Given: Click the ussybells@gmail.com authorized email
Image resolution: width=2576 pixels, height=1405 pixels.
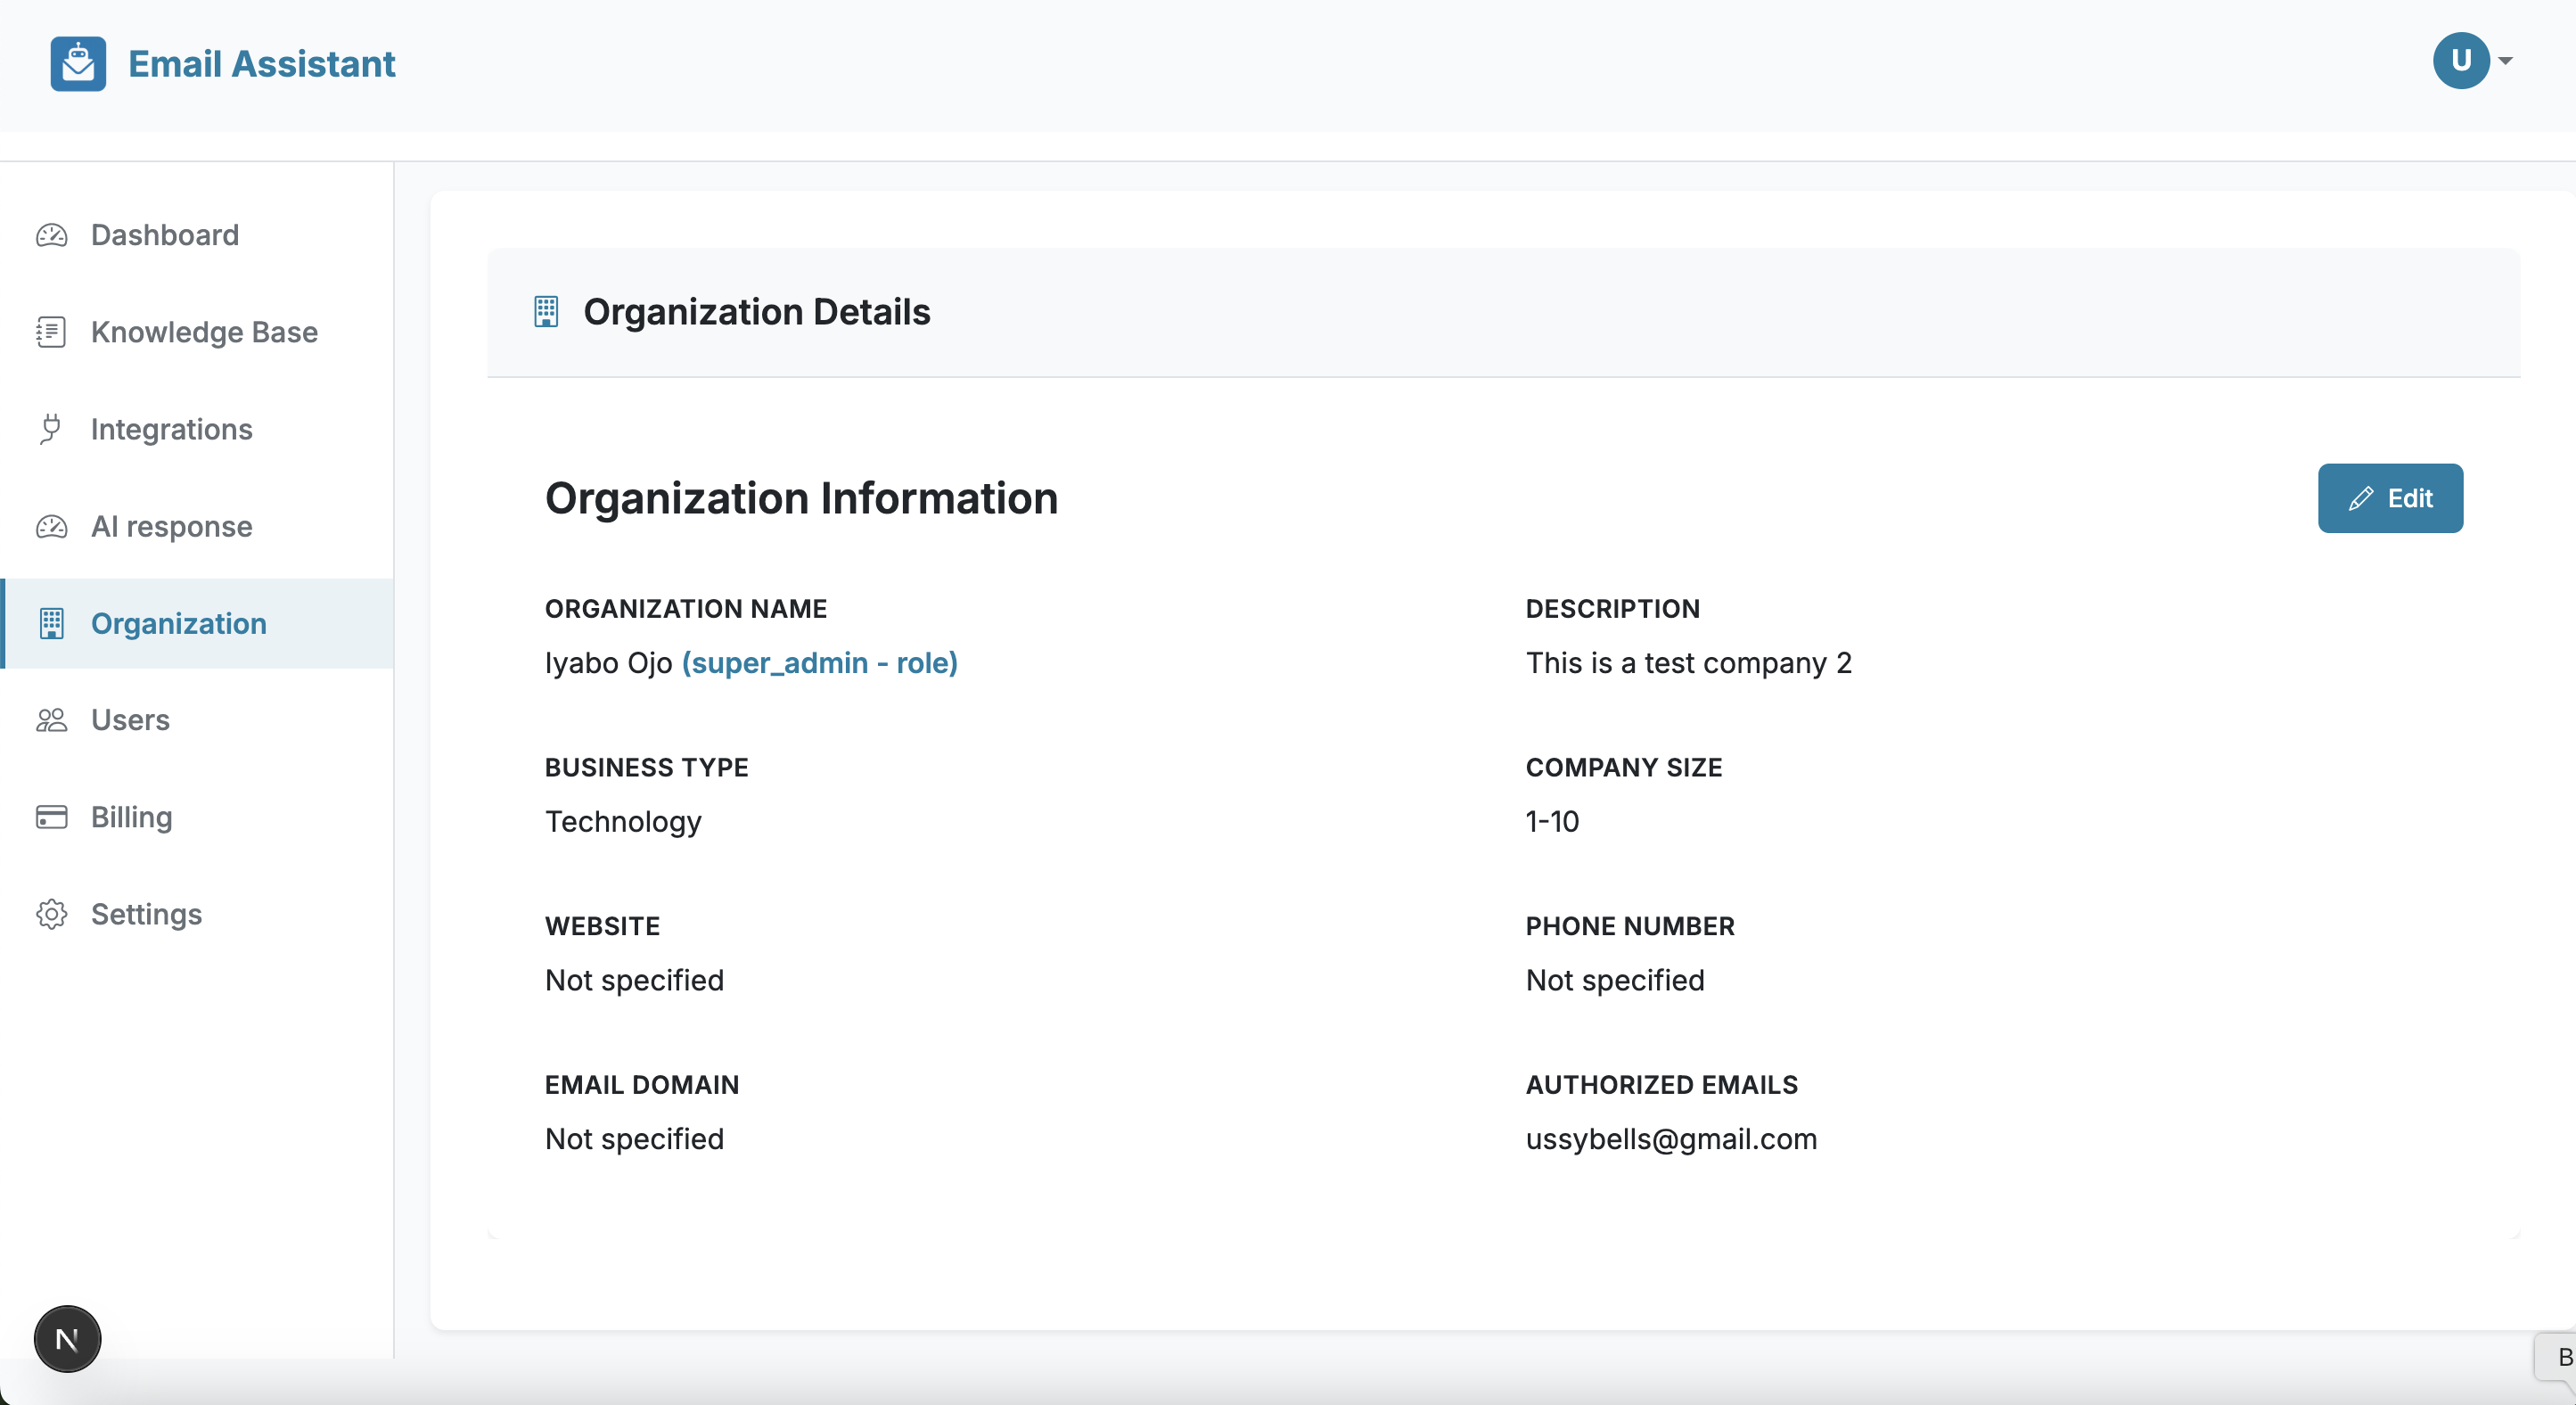Looking at the screenshot, I should [x=1671, y=1139].
